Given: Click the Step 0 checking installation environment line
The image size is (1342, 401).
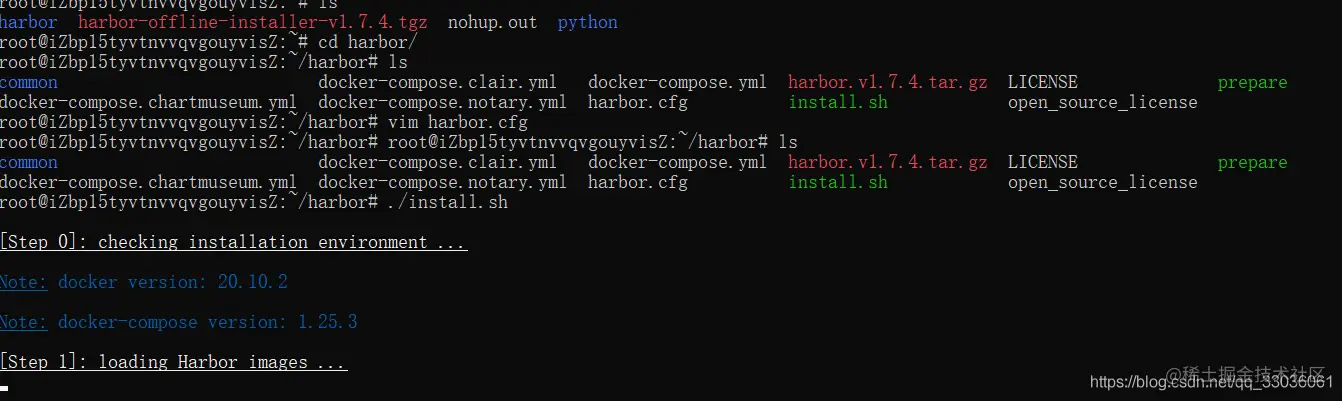Looking at the screenshot, I should (x=233, y=242).
